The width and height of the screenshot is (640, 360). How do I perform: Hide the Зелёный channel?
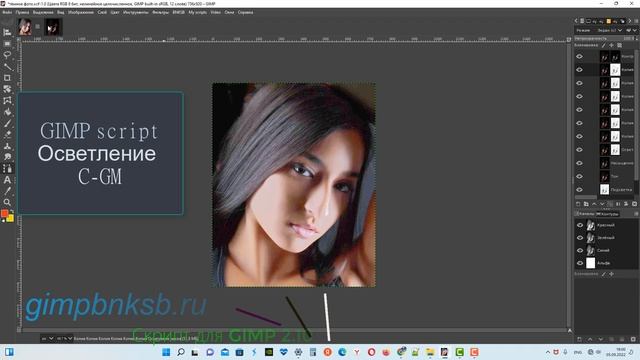(x=580, y=238)
